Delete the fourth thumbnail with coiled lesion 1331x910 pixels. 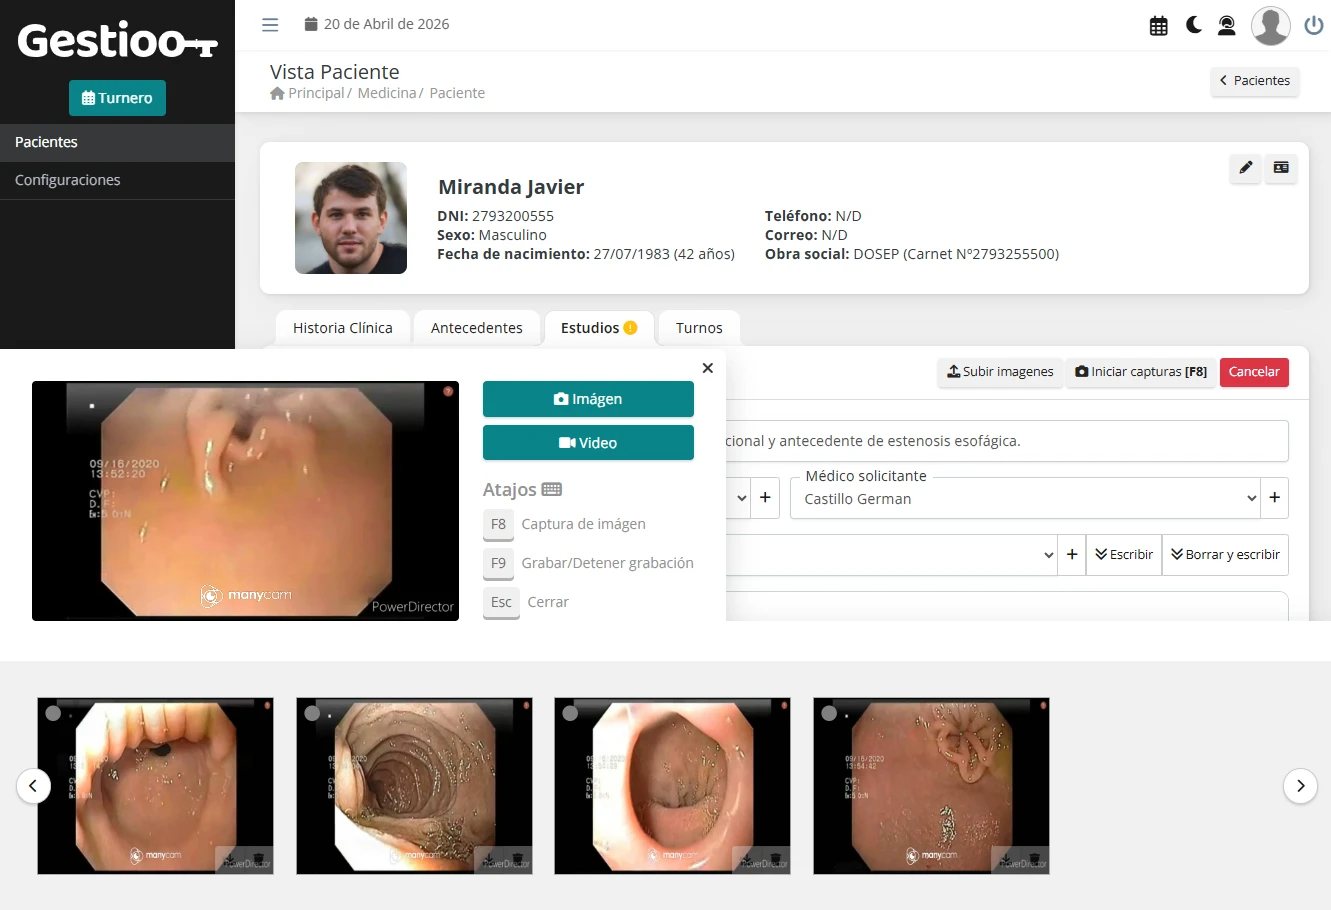1034,860
